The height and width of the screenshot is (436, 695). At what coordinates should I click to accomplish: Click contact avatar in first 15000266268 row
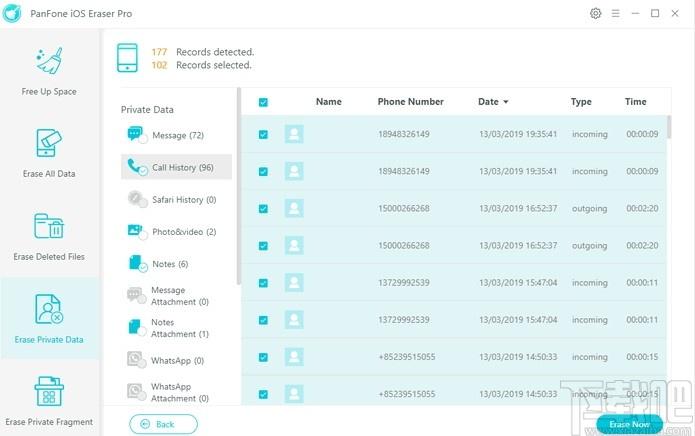[294, 208]
